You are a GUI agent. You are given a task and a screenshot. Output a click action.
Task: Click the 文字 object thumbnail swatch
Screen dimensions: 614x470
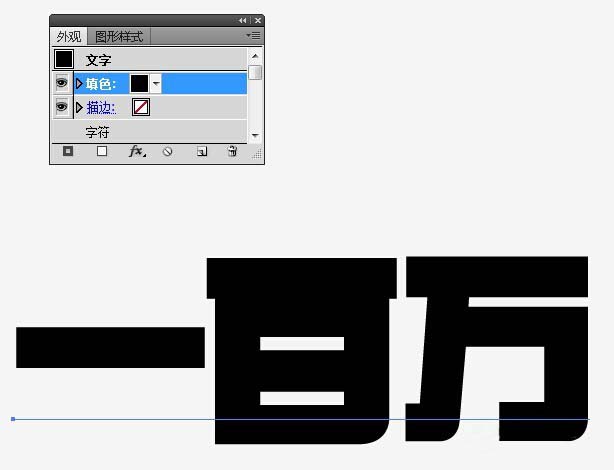pos(64,59)
